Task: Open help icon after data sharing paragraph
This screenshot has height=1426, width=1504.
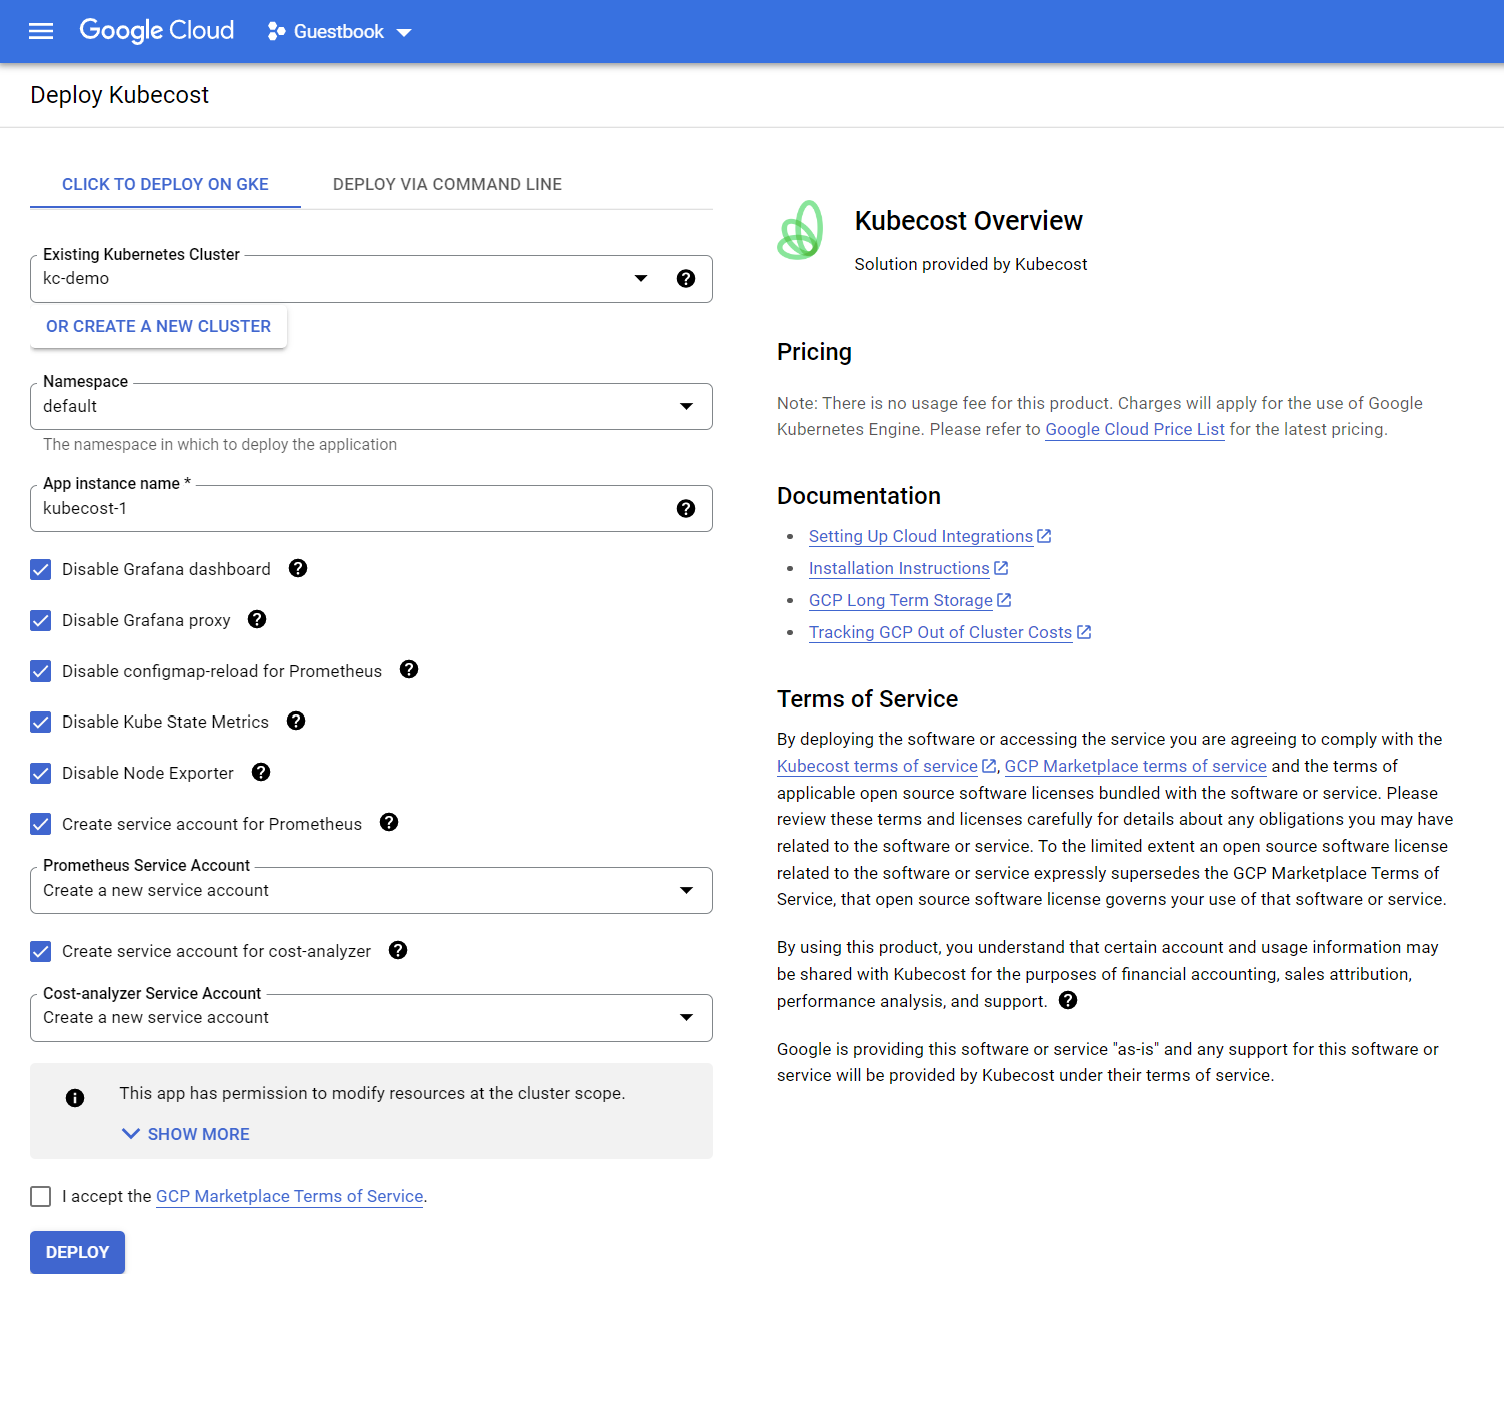Action: (1068, 1000)
